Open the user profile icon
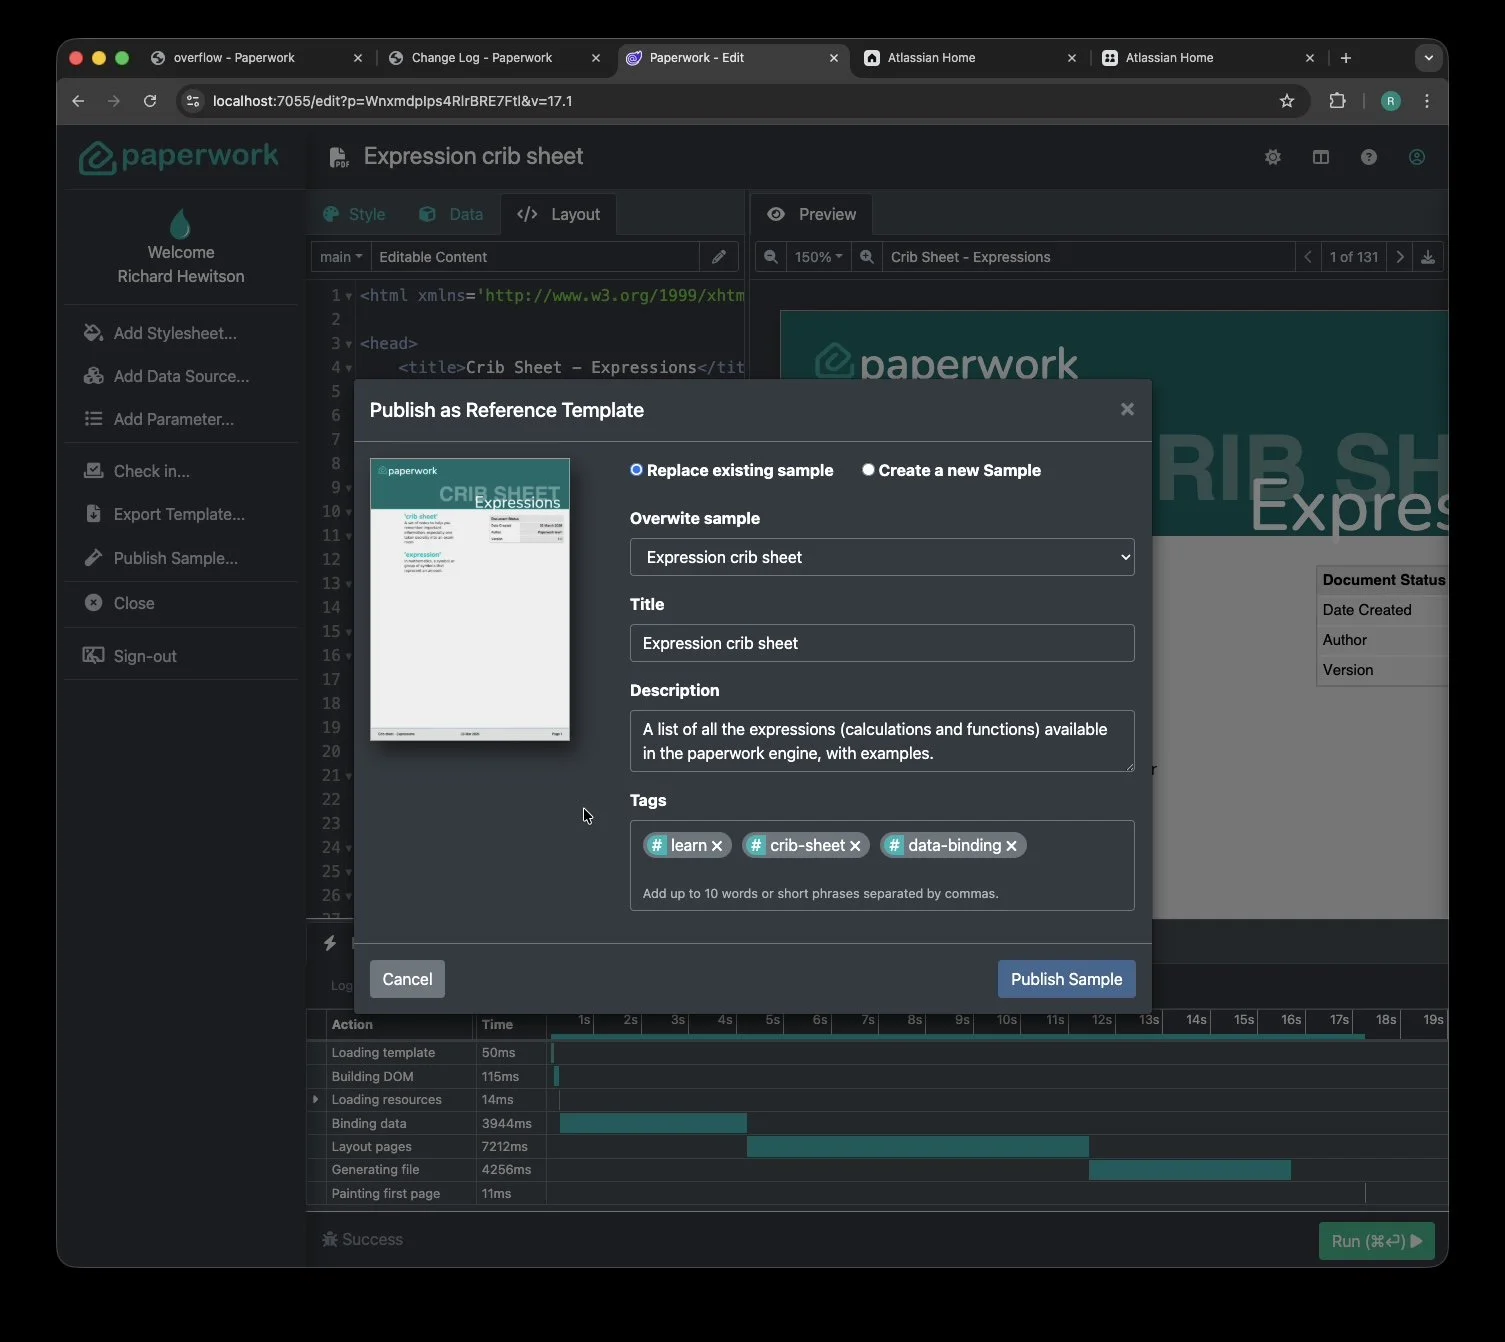Viewport: 1505px width, 1342px height. pos(1417,157)
